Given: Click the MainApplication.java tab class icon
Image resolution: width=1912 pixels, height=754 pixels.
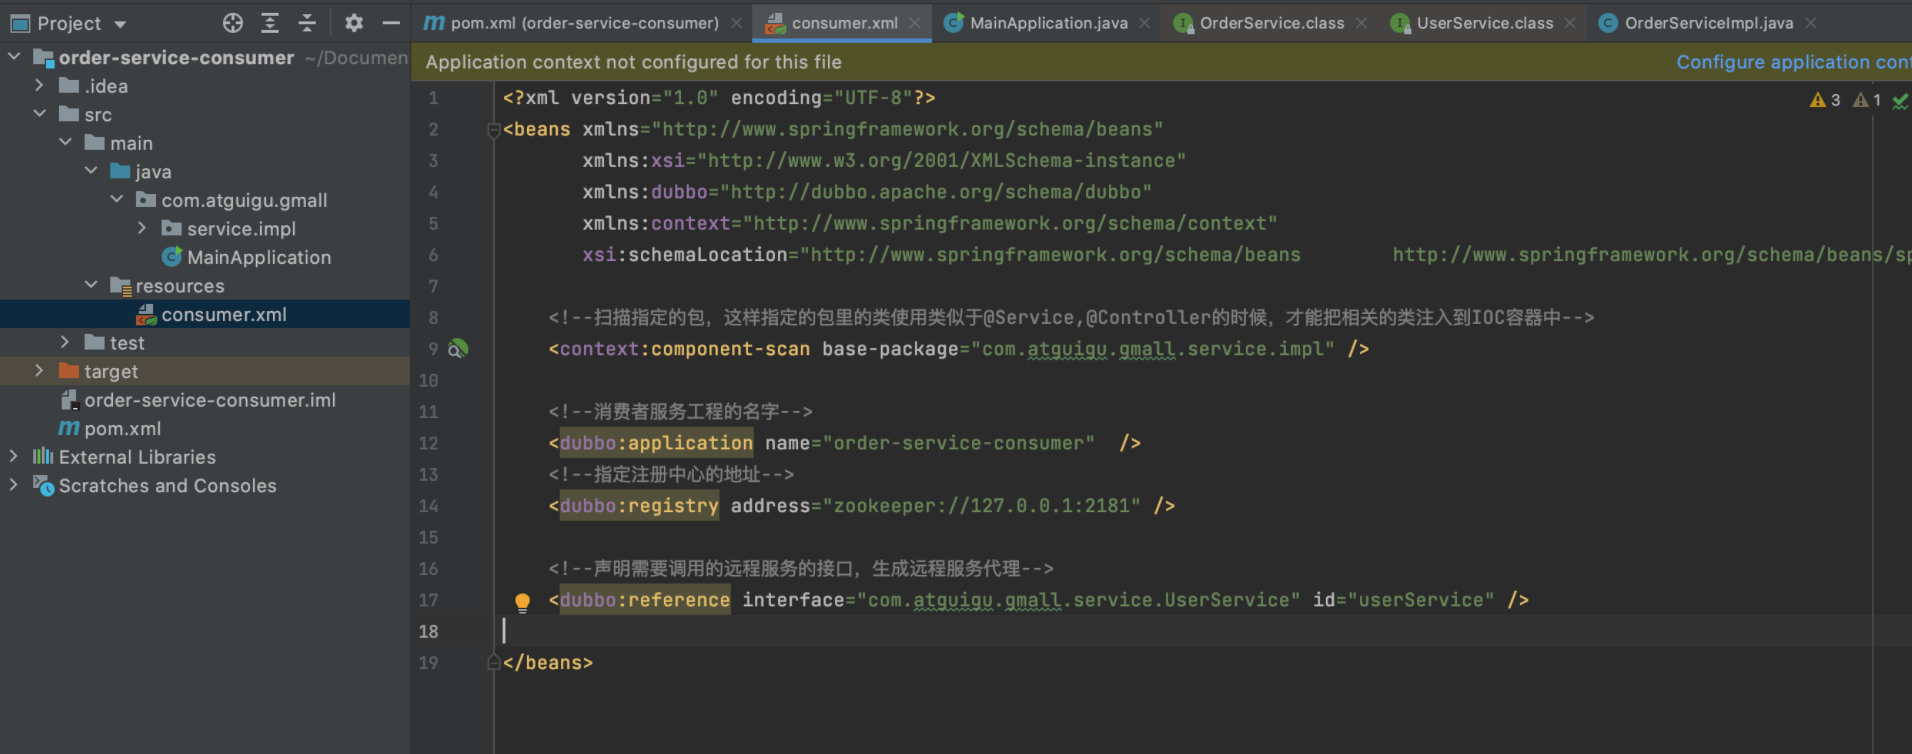Looking at the screenshot, I should coord(954,23).
